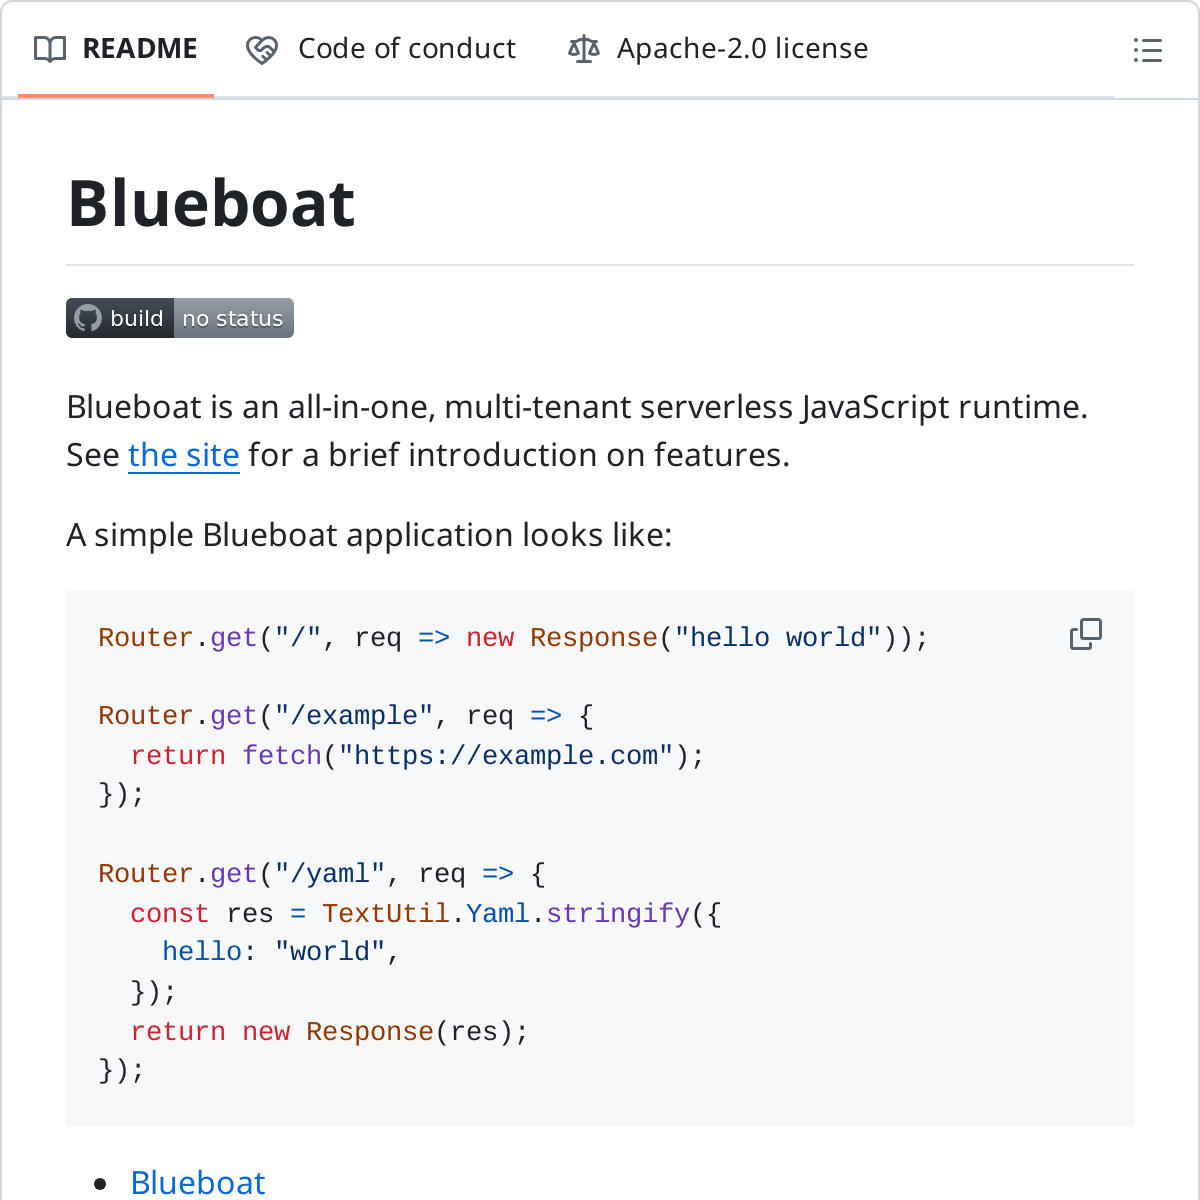The width and height of the screenshot is (1200, 1200).
Task: Click the balance scale license icon
Action: (x=583, y=49)
